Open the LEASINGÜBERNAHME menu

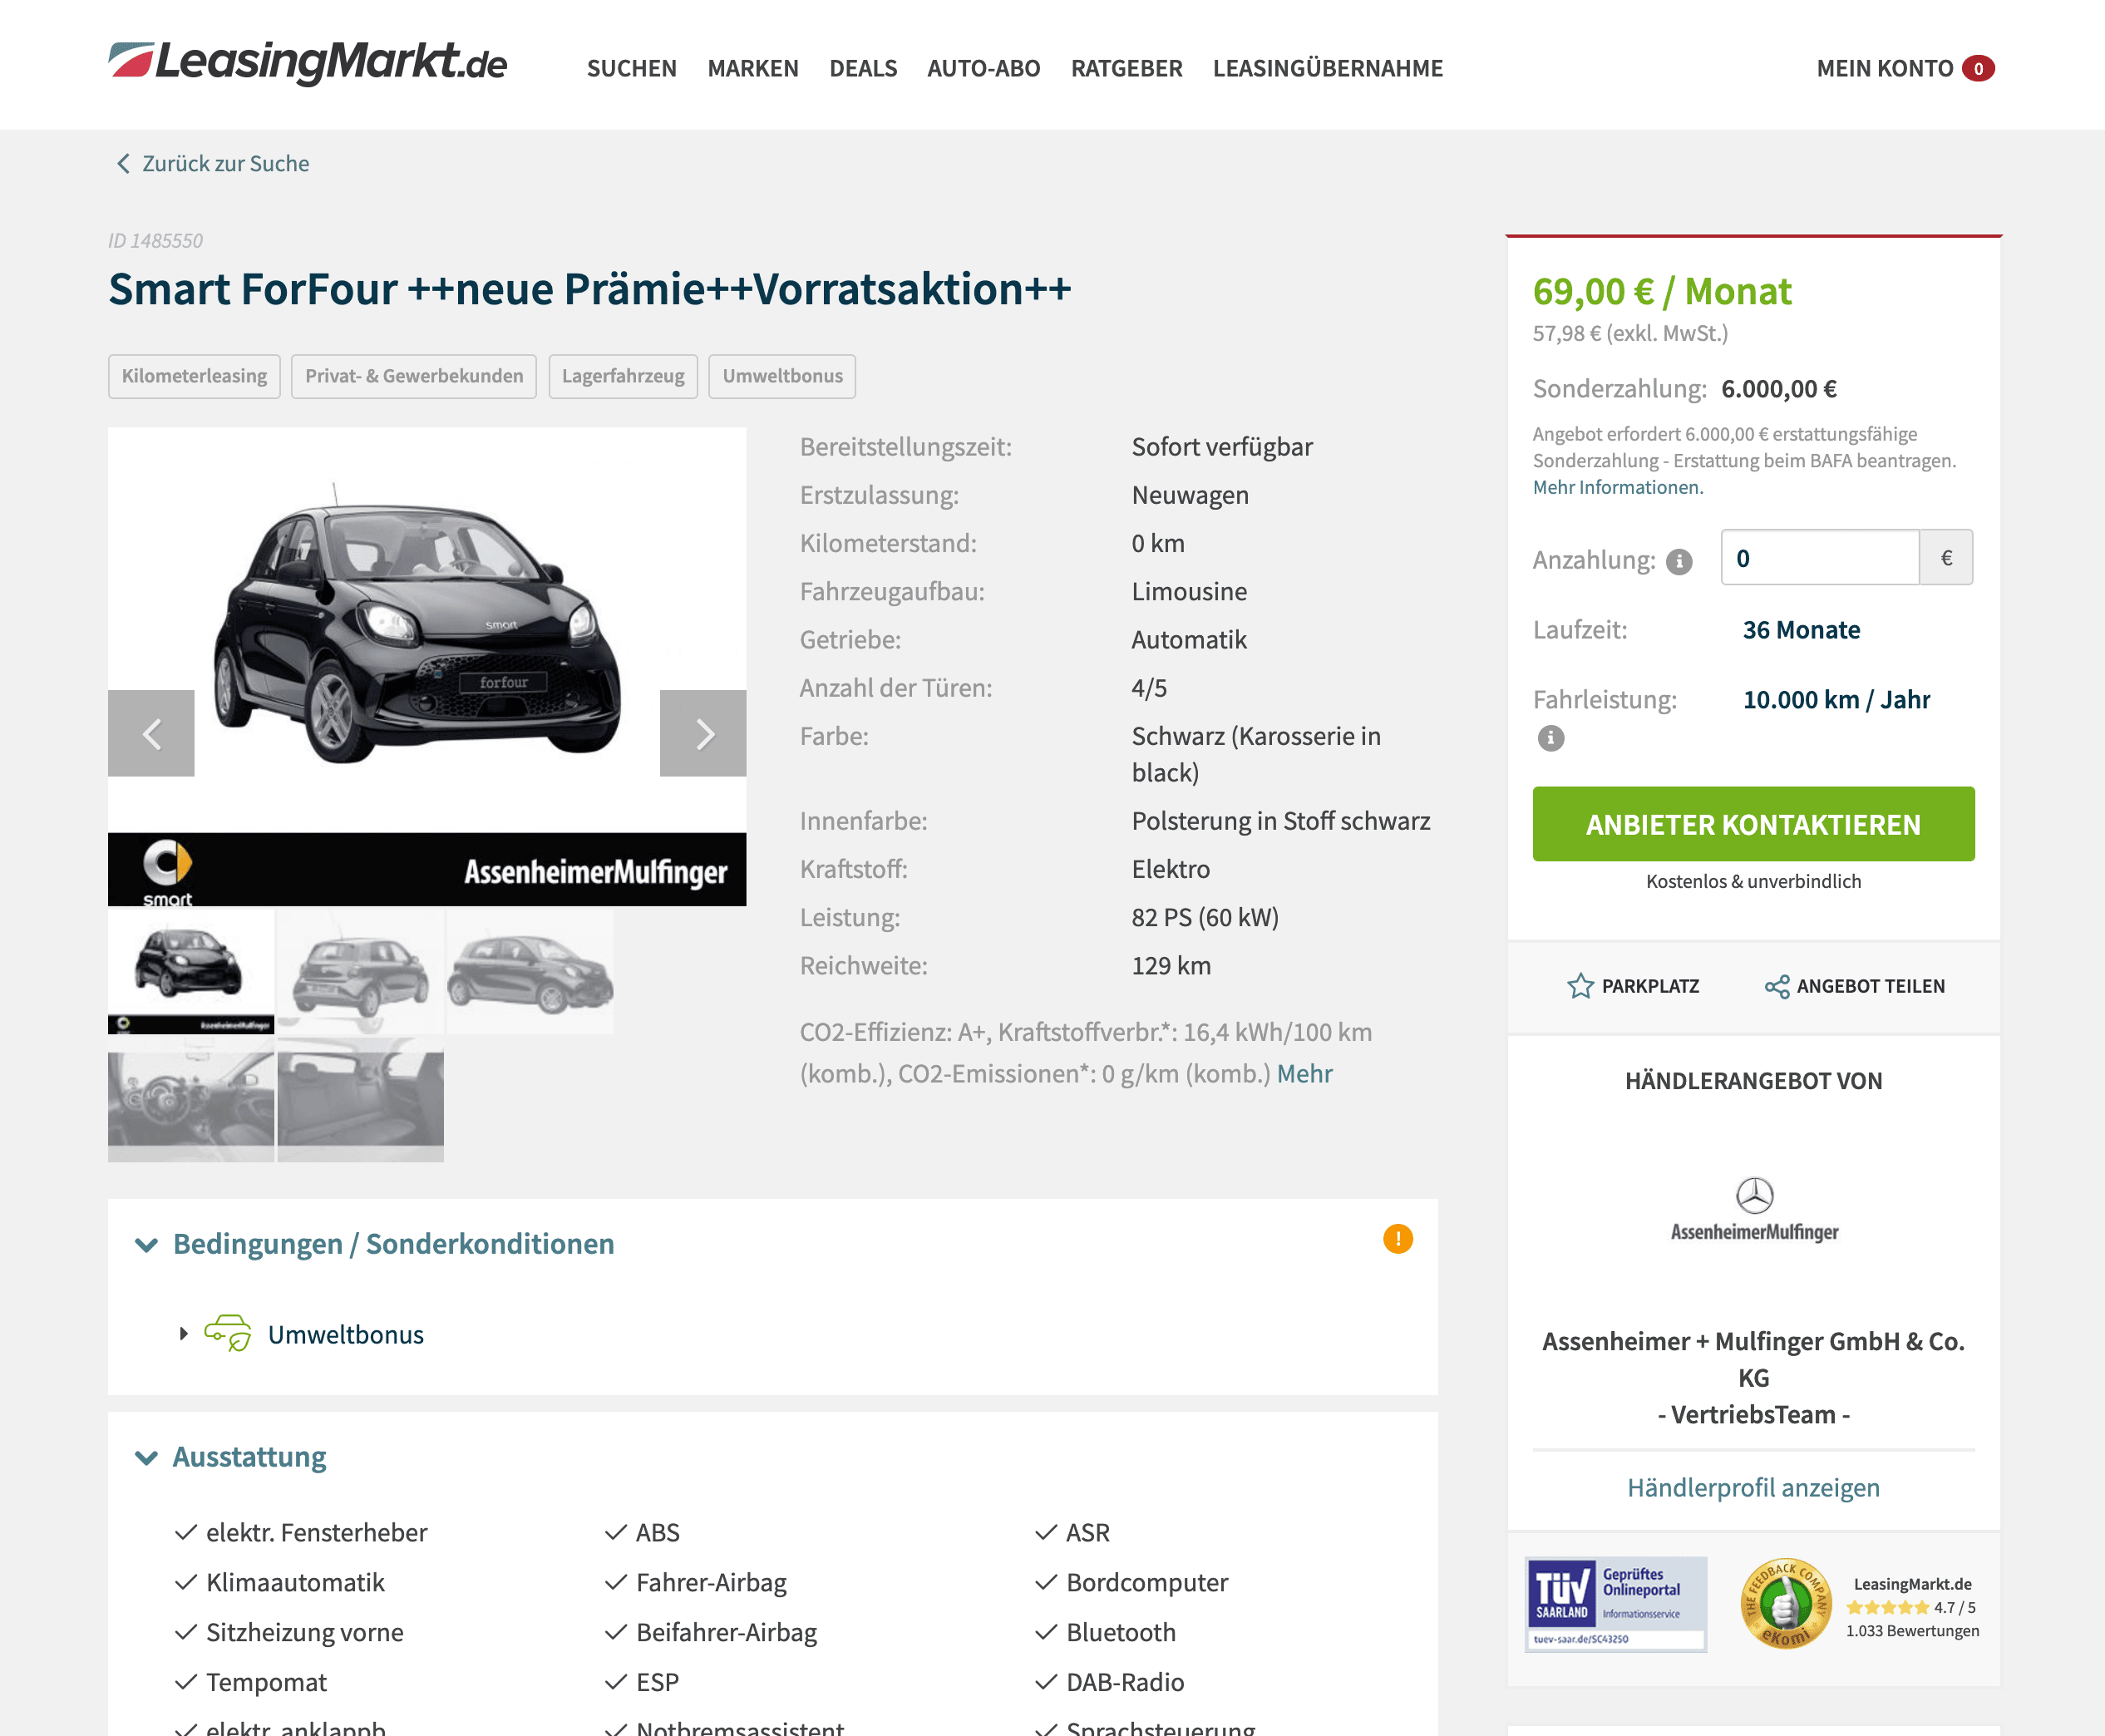click(x=1328, y=68)
